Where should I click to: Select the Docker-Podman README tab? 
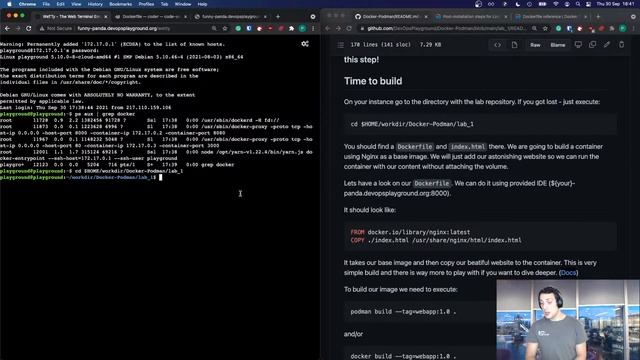click(391, 17)
